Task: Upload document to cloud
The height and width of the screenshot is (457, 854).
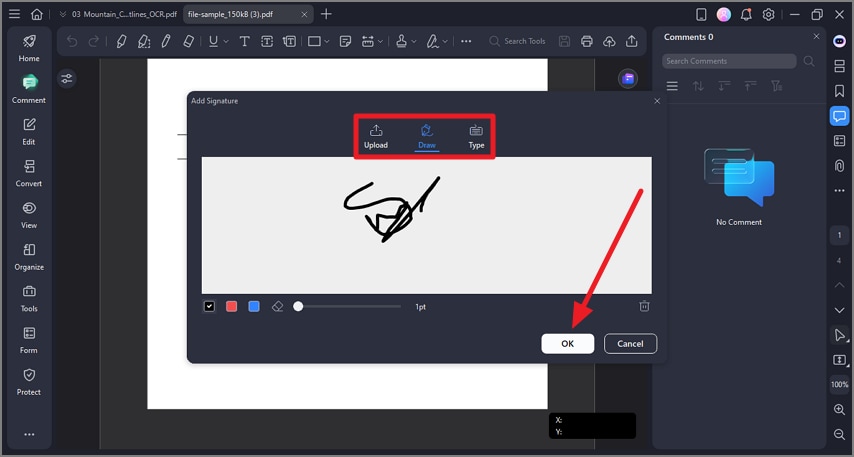Action: coord(609,41)
